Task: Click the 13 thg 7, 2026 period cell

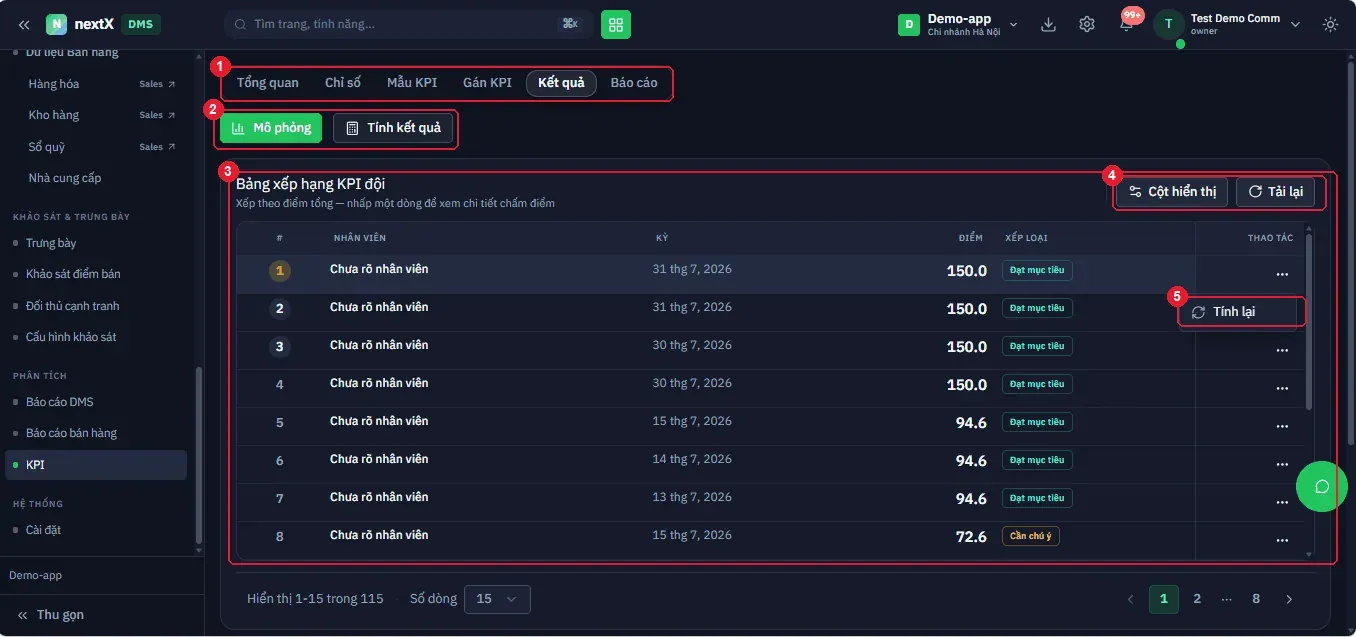Action: pos(692,497)
